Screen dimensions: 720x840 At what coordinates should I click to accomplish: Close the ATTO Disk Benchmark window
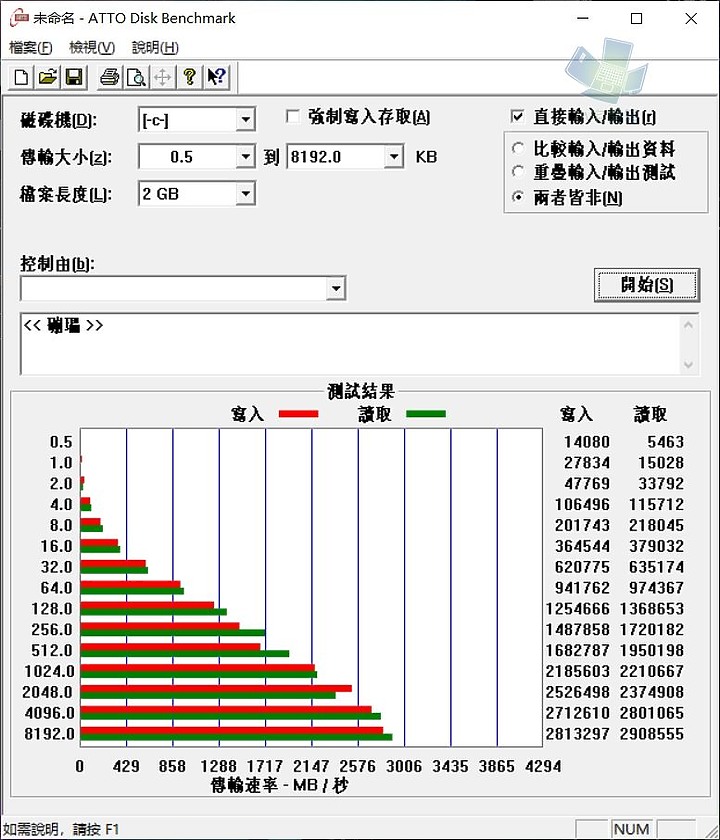tap(691, 19)
